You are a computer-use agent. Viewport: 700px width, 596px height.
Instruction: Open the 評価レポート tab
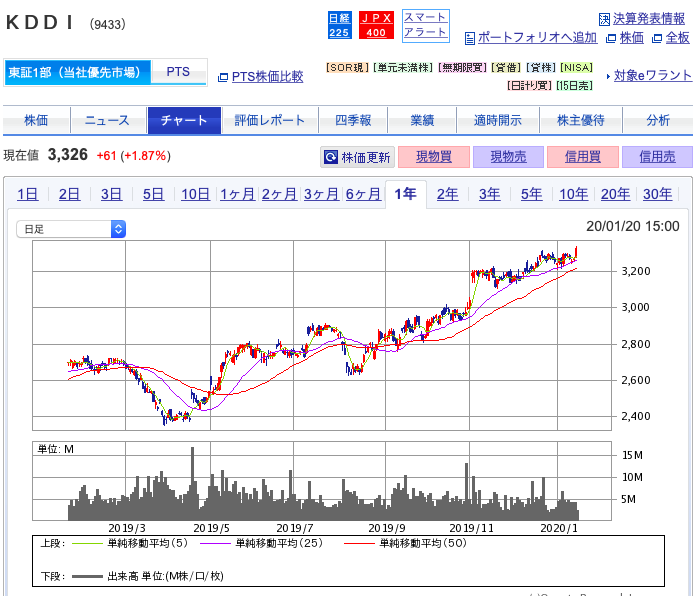(270, 120)
